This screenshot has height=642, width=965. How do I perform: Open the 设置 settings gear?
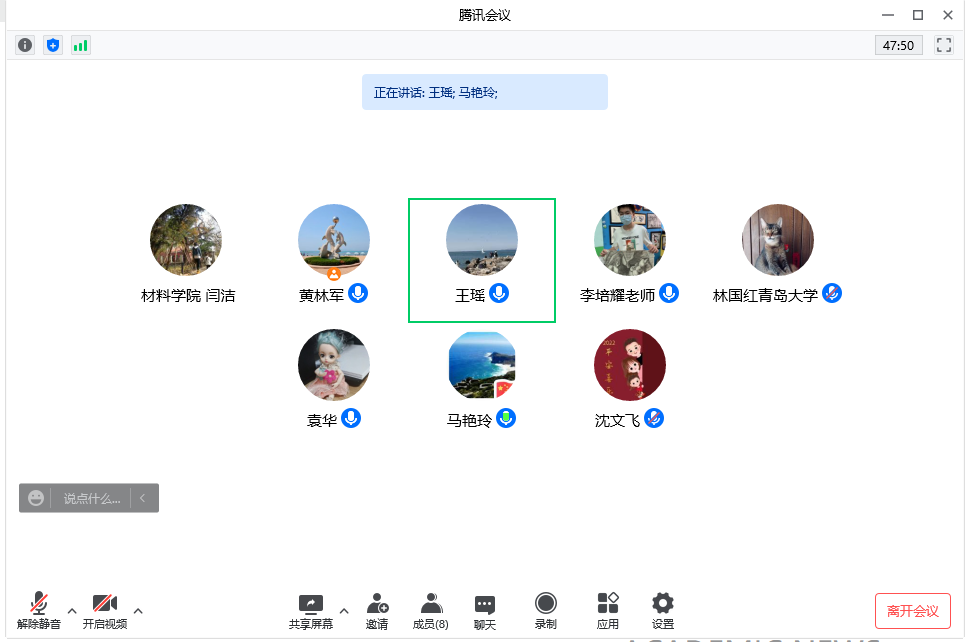click(x=662, y=611)
